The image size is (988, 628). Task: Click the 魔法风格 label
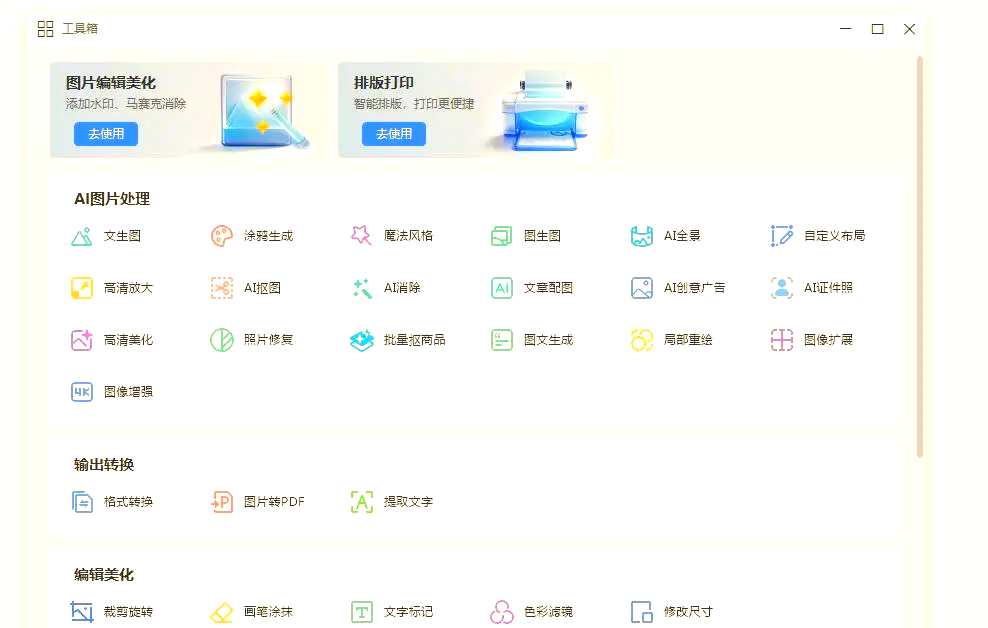click(x=408, y=236)
